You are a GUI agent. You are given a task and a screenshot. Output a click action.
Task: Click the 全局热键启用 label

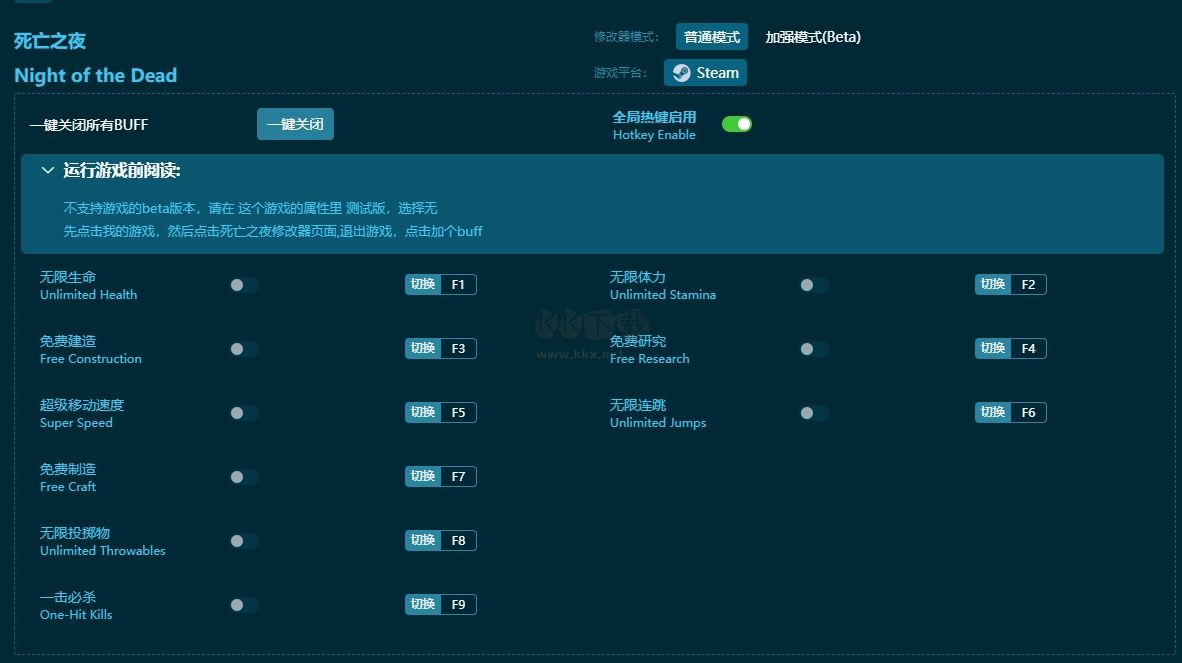tap(654, 117)
